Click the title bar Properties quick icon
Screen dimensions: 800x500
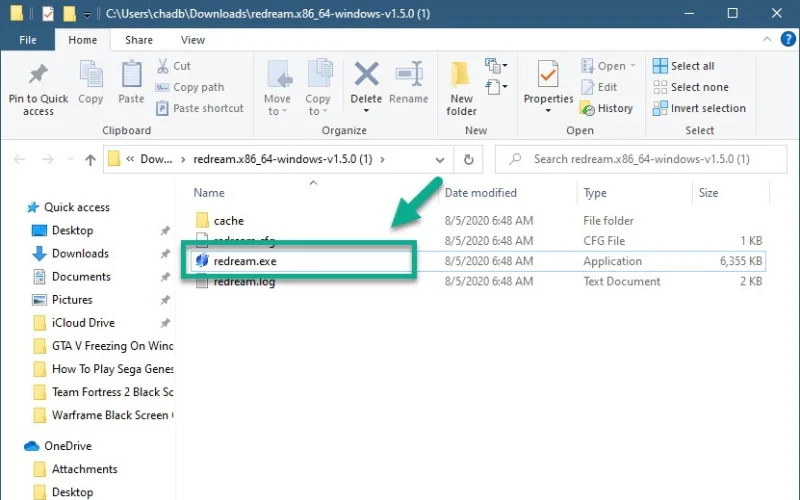tap(48, 14)
